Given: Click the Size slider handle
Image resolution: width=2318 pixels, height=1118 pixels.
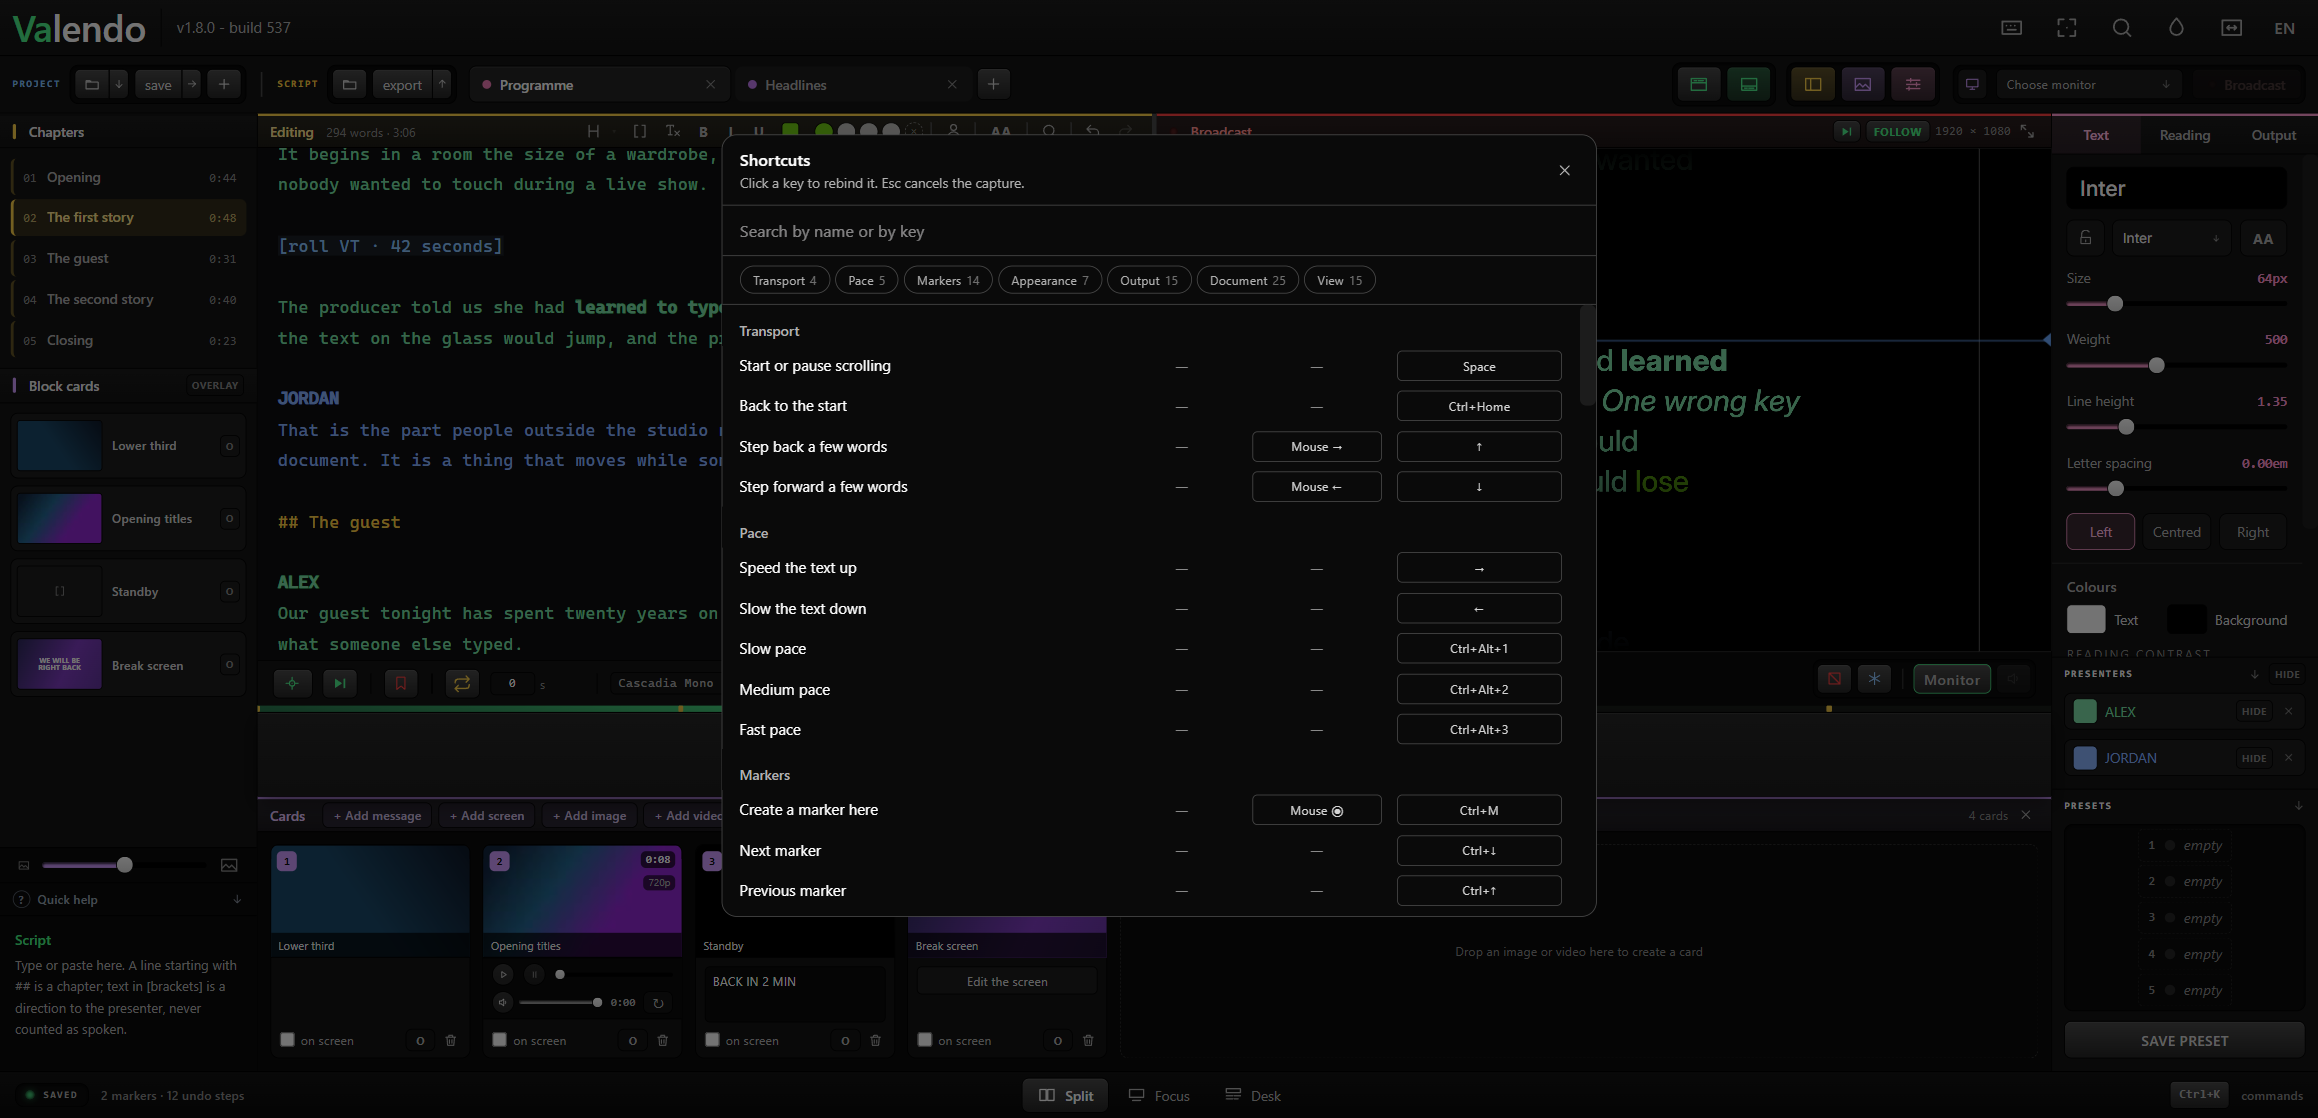Looking at the screenshot, I should (2114, 303).
